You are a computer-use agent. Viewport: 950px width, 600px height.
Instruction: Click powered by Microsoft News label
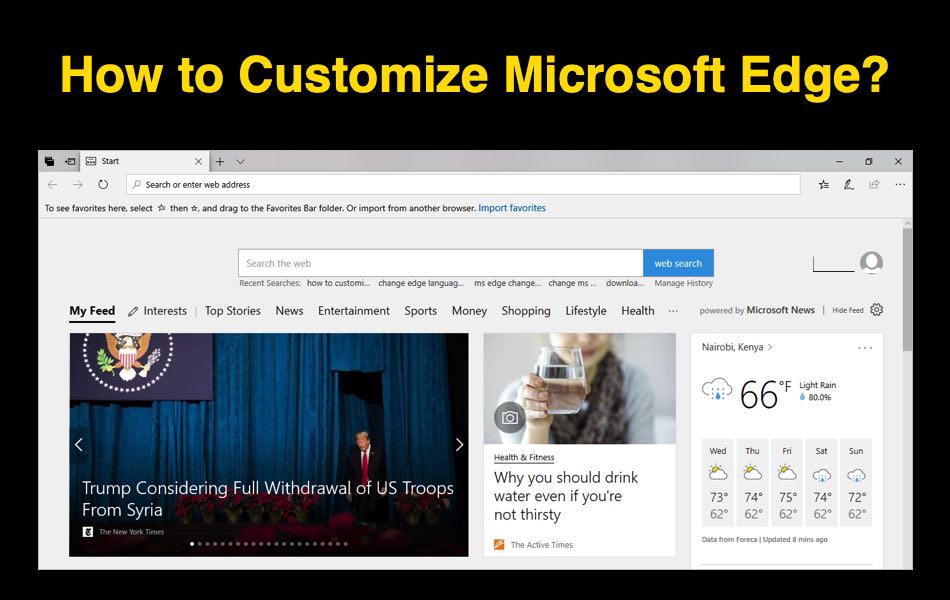coord(757,310)
